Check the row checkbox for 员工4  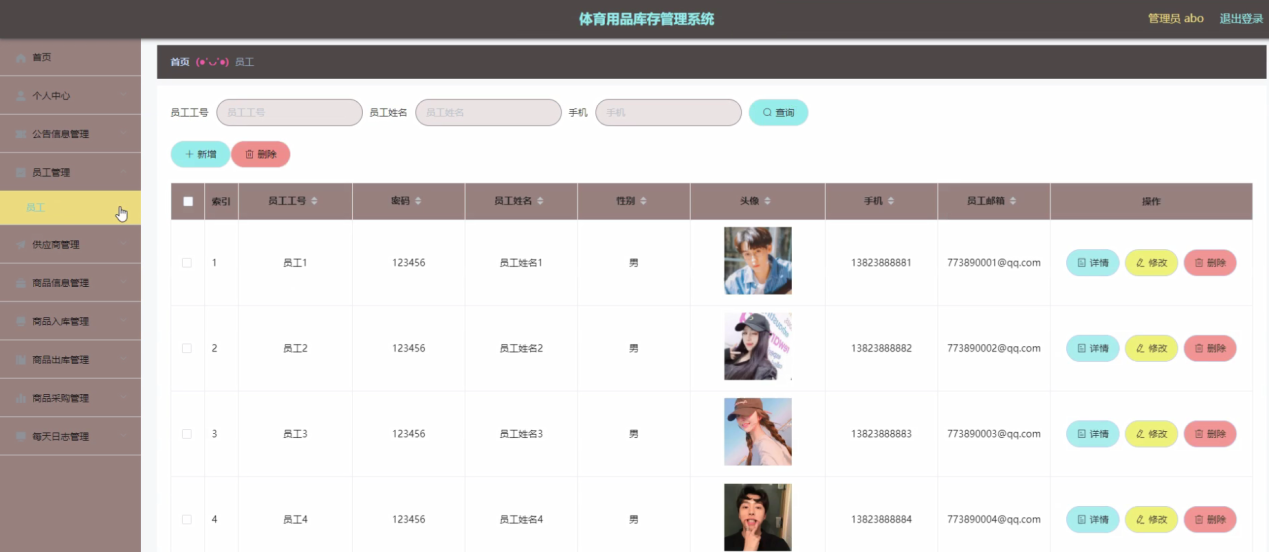[x=187, y=520]
